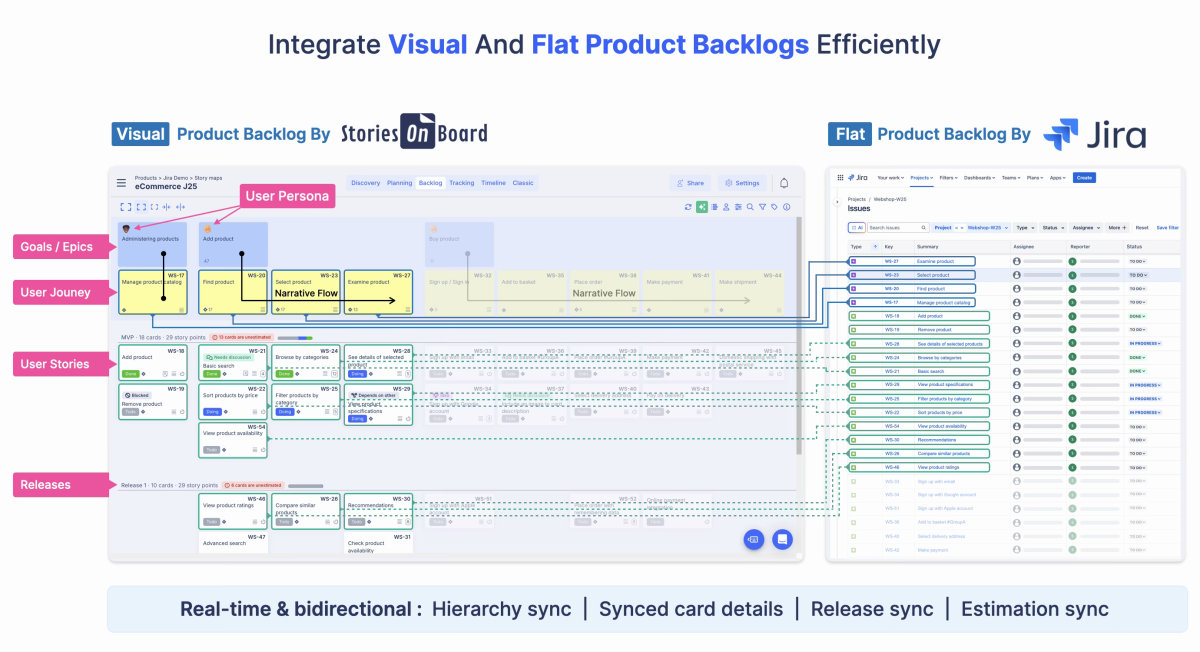
Task: Click the green reporter avatar in Select product row
Action: point(1072,275)
